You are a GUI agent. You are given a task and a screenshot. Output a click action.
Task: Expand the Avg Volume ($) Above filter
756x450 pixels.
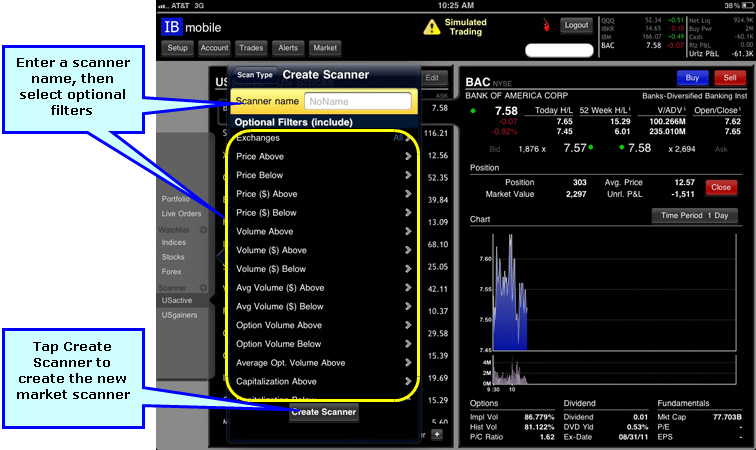323,288
